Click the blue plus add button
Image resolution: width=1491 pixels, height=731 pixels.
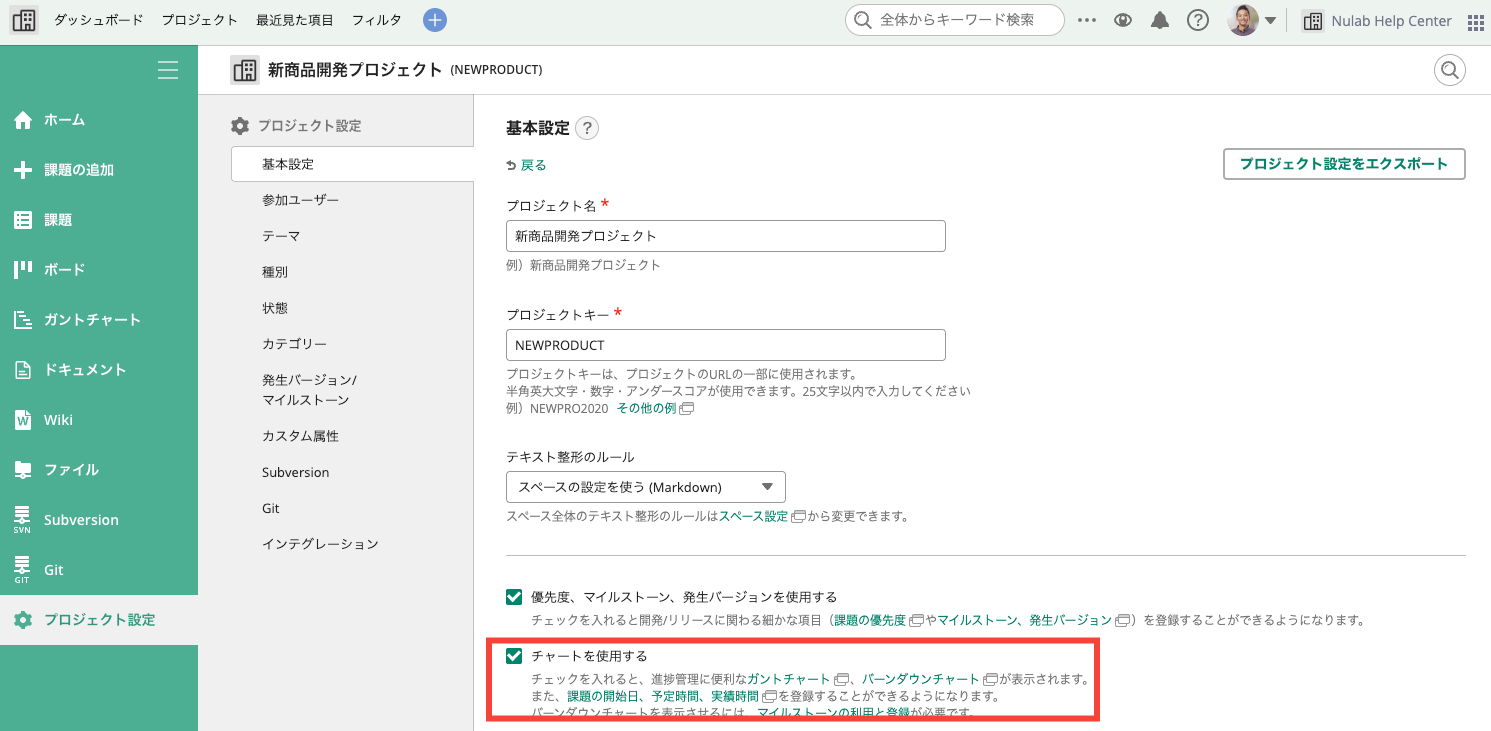[x=435, y=20]
